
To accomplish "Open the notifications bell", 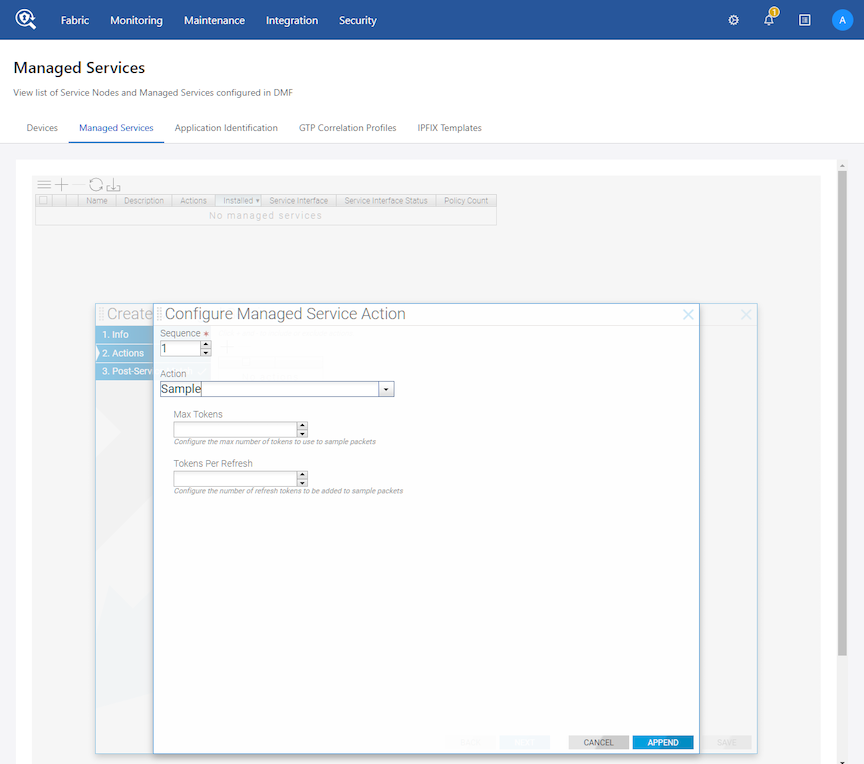I will tap(769, 20).
